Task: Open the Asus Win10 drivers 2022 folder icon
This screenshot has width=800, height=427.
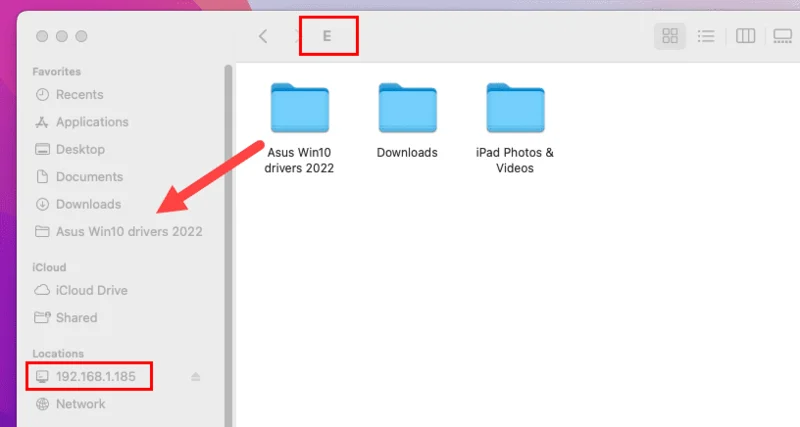Action: click(299, 107)
